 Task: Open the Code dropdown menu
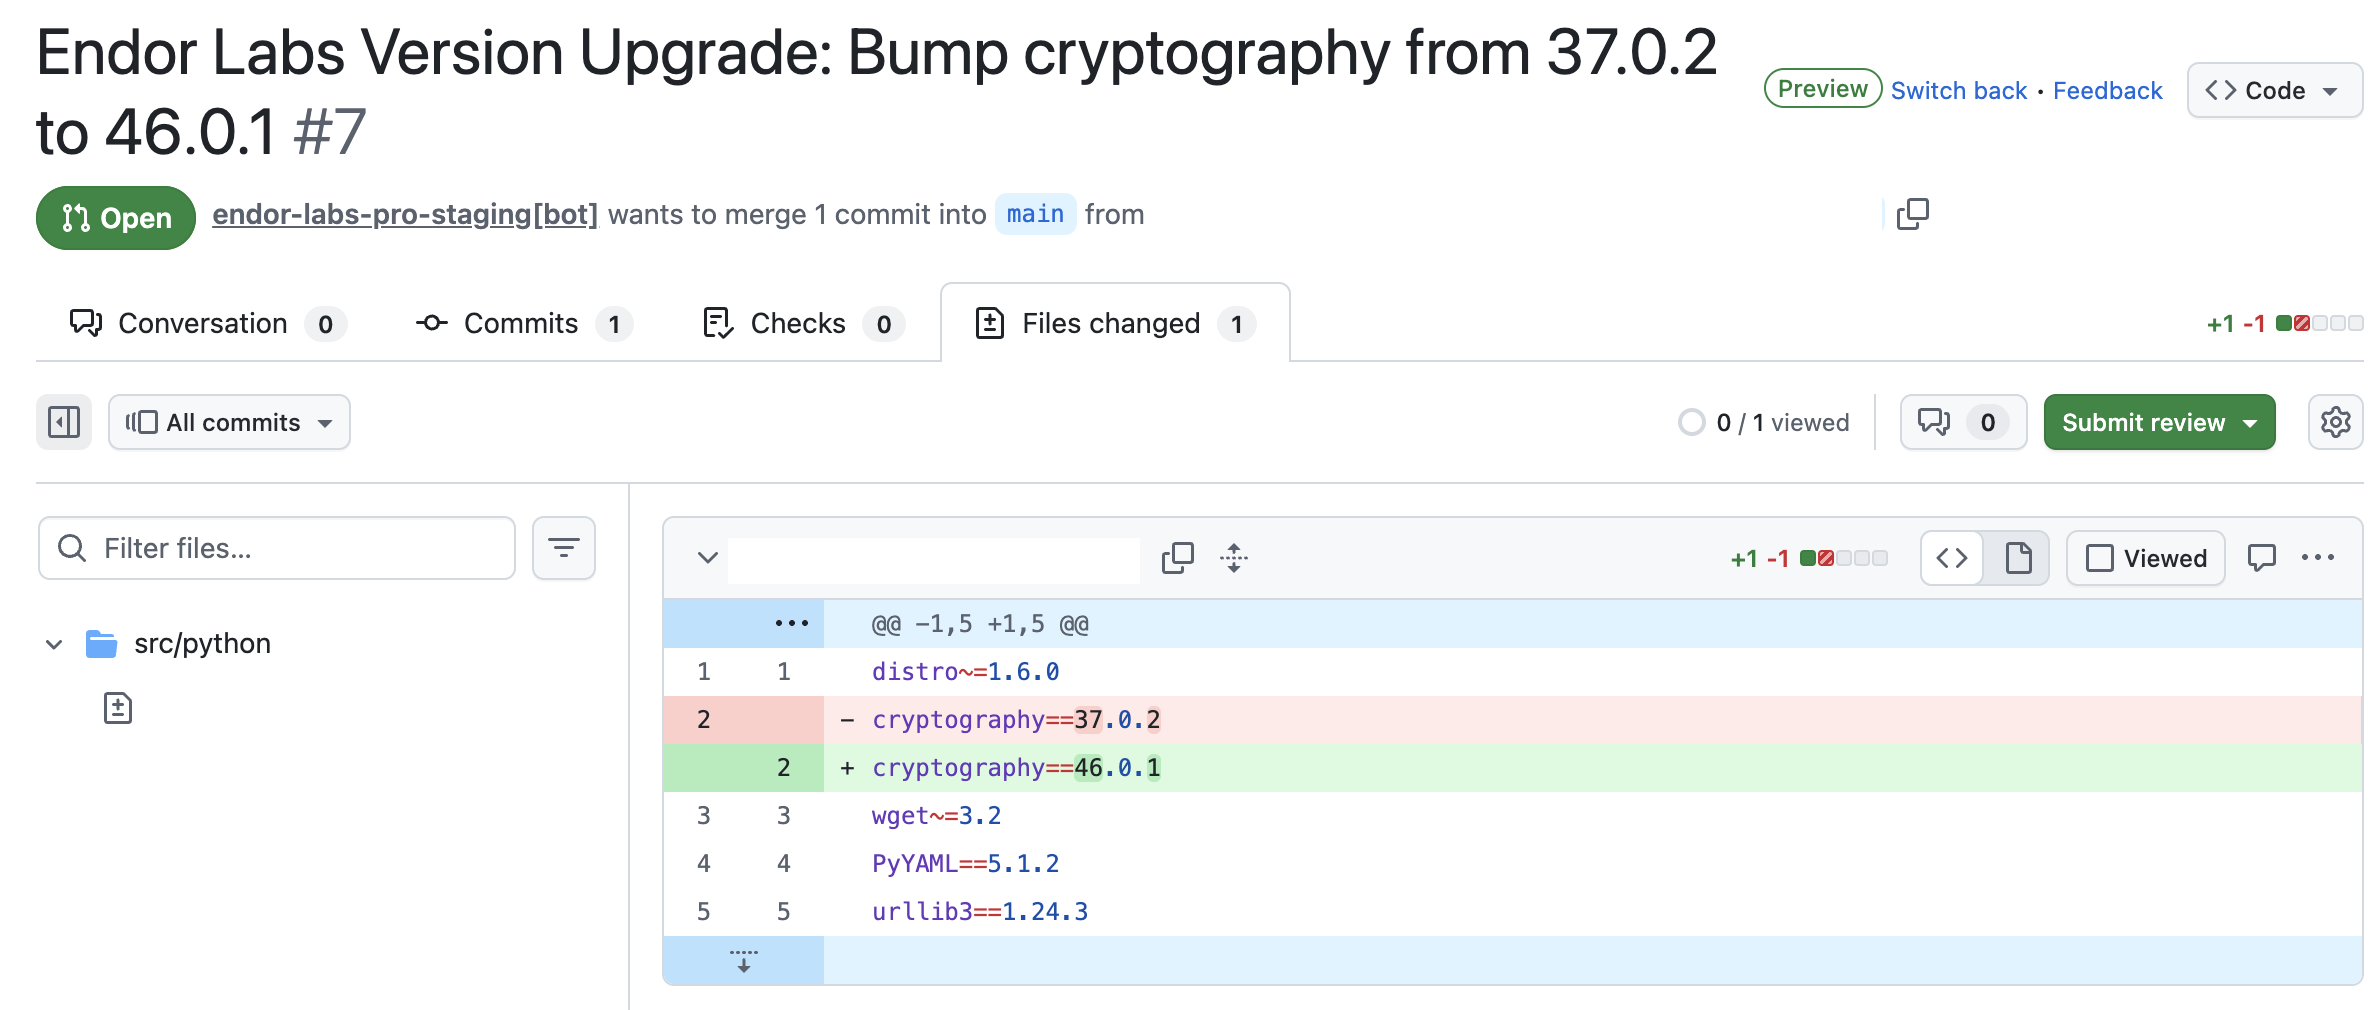point(2274,91)
